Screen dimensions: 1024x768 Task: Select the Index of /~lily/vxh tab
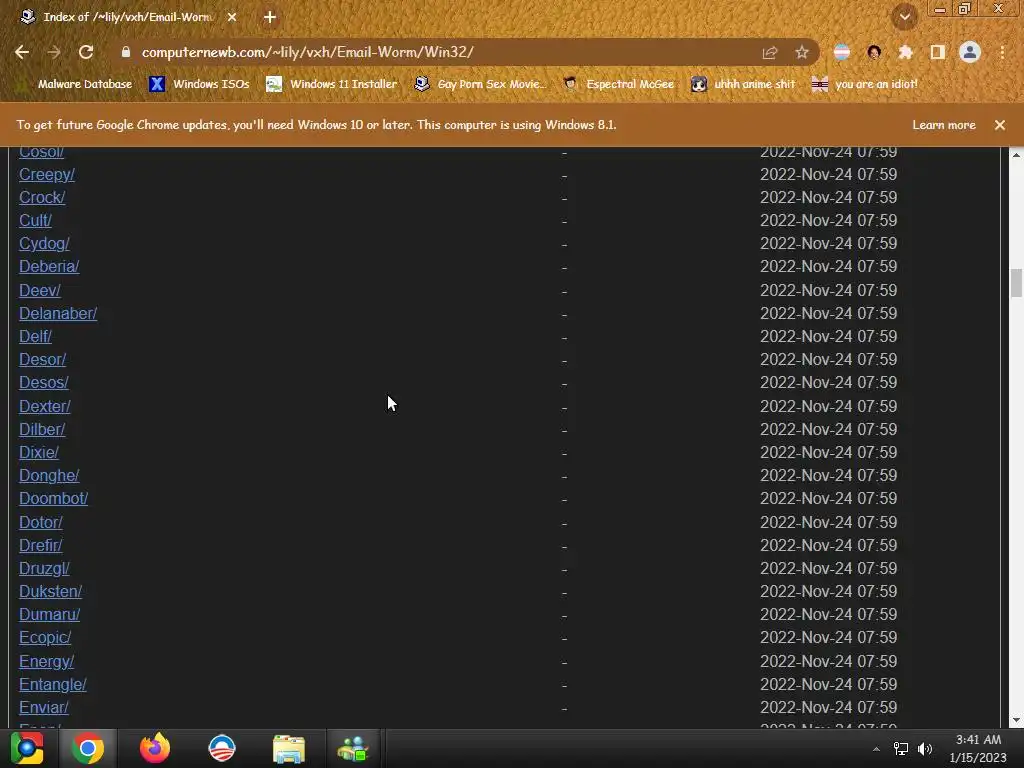pos(127,18)
